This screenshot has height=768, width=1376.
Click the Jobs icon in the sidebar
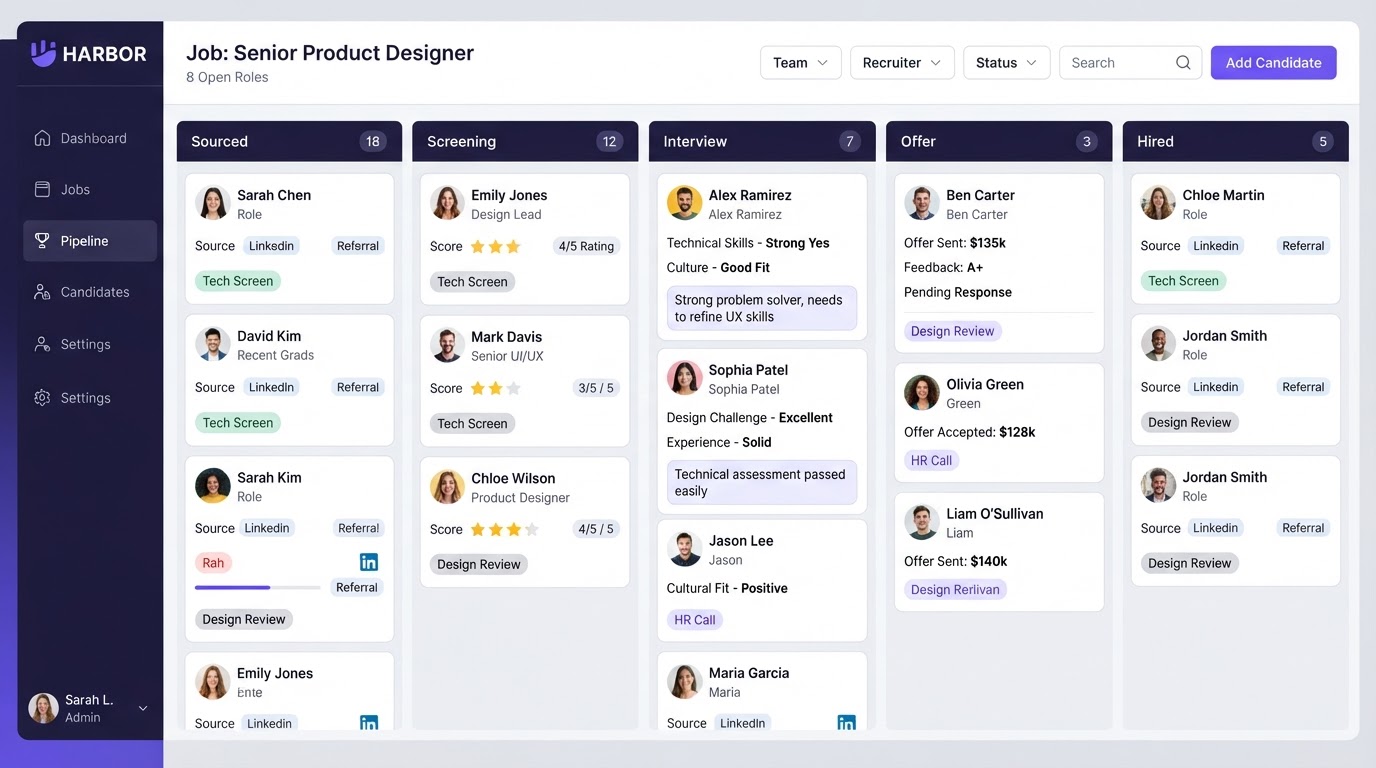coord(42,189)
